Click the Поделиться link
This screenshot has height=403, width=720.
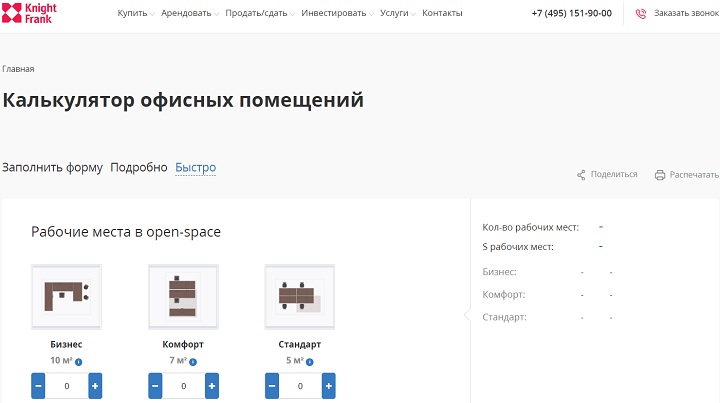(614, 174)
